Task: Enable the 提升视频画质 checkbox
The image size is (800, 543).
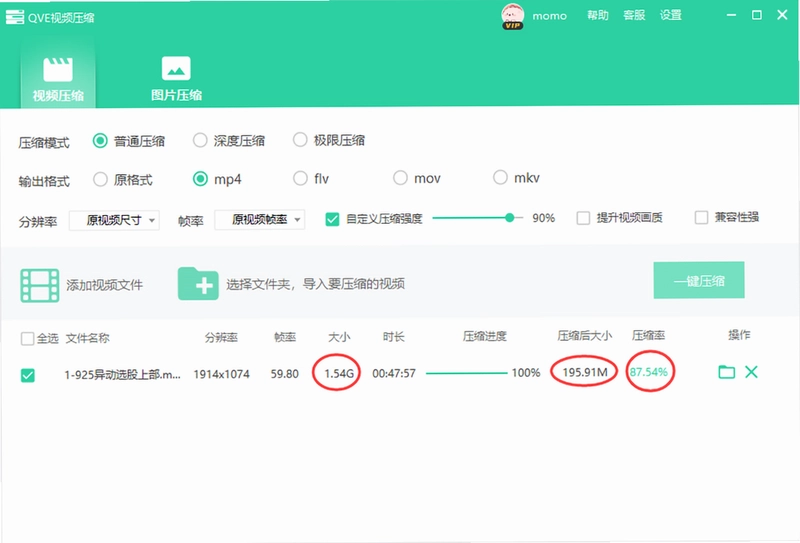Action: point(583,218)
